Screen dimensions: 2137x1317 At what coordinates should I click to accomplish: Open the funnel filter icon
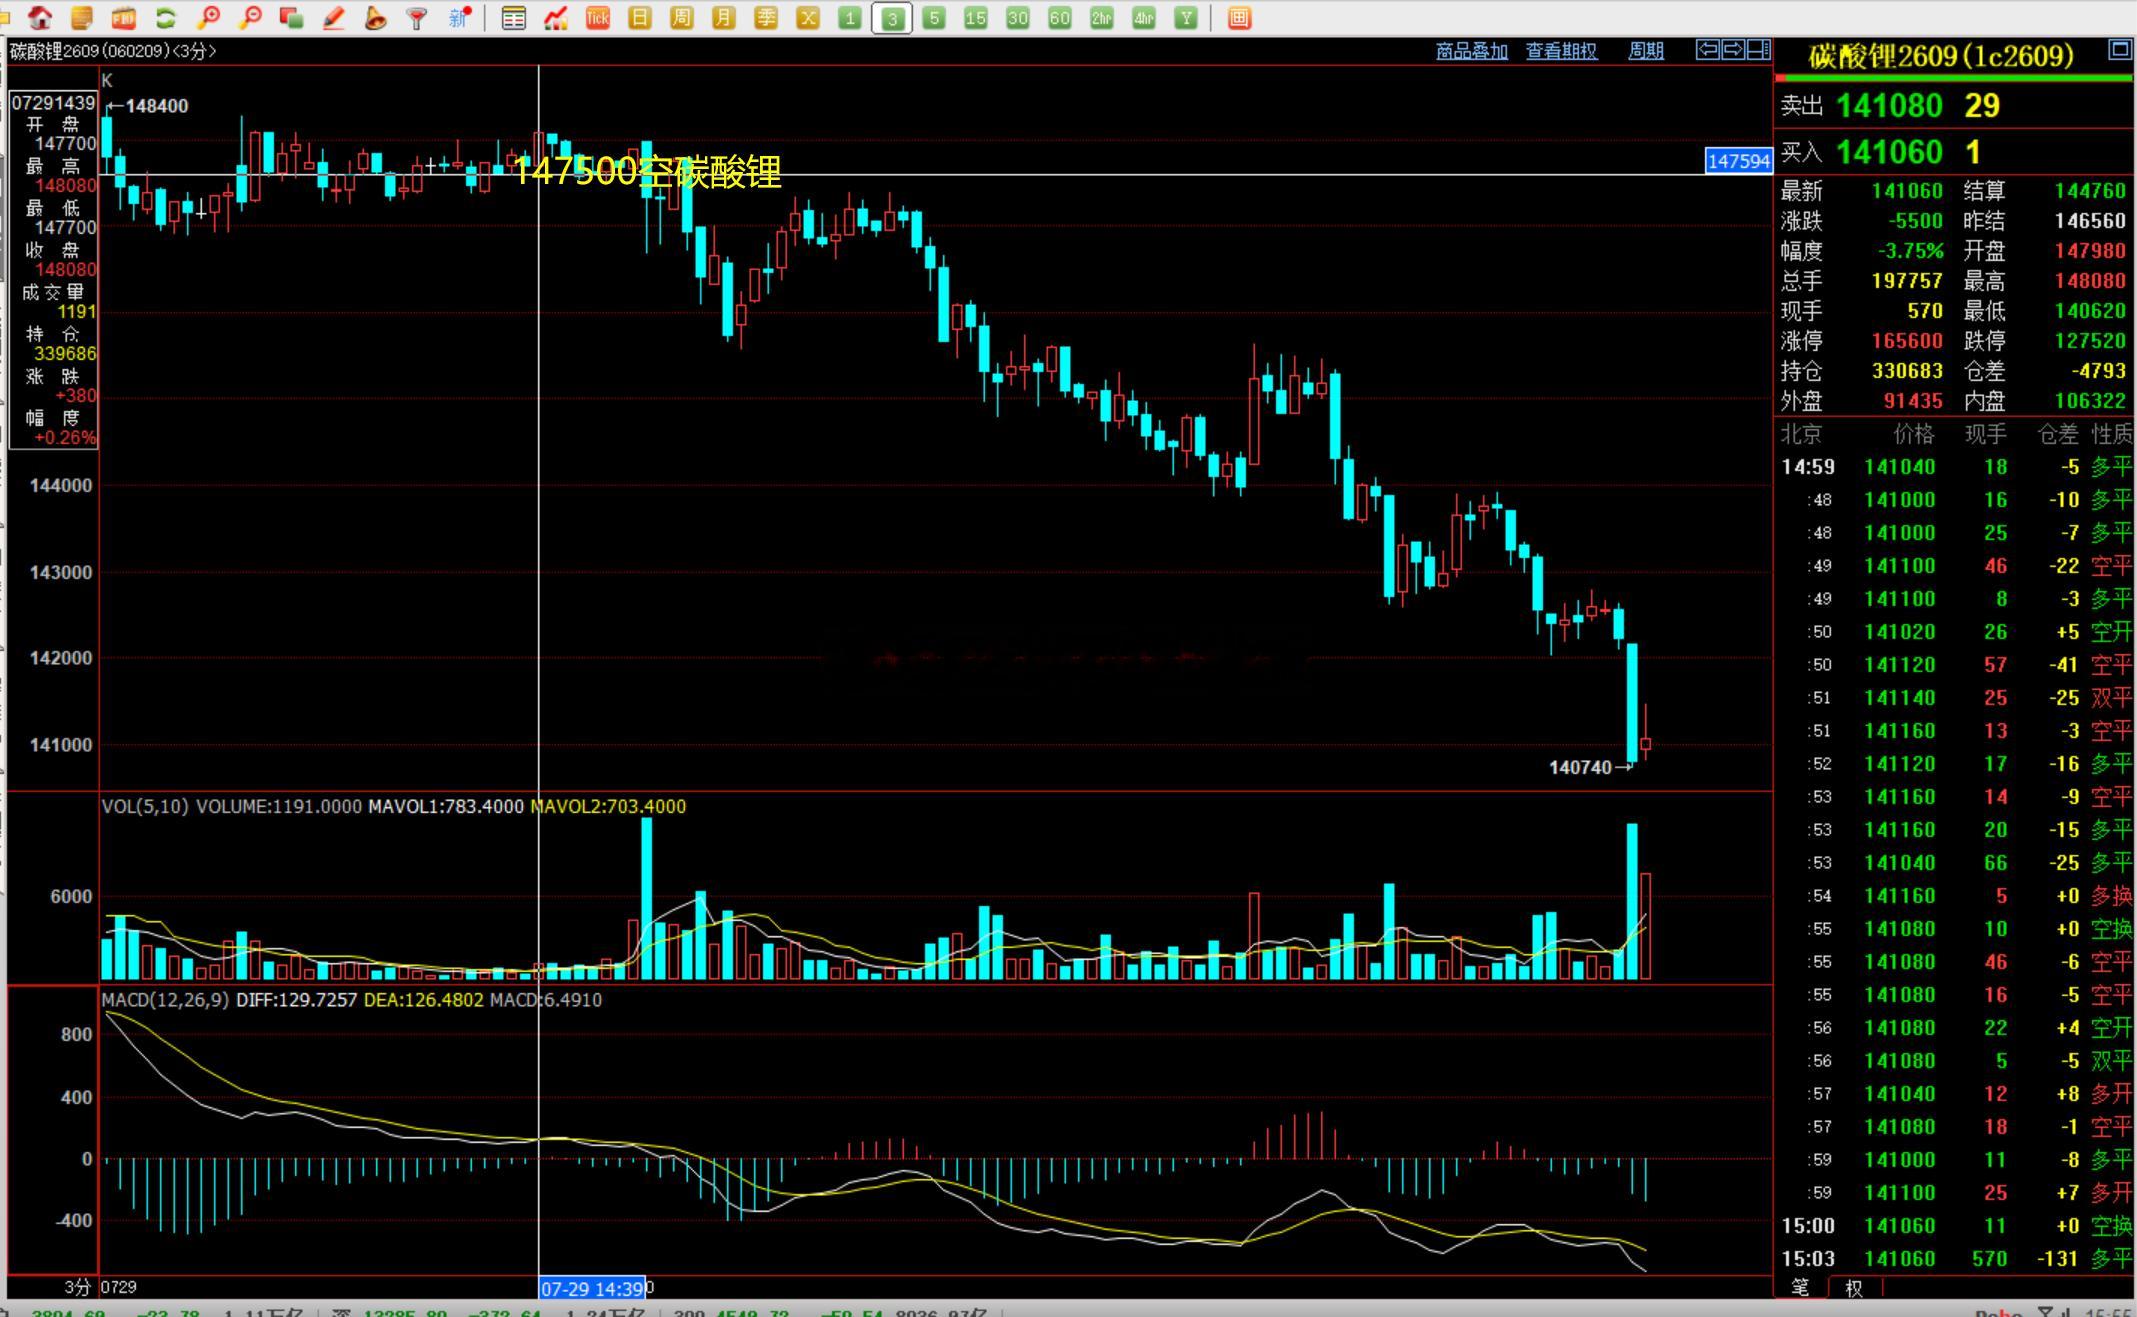pyautogui.click(x=418, y=17)
